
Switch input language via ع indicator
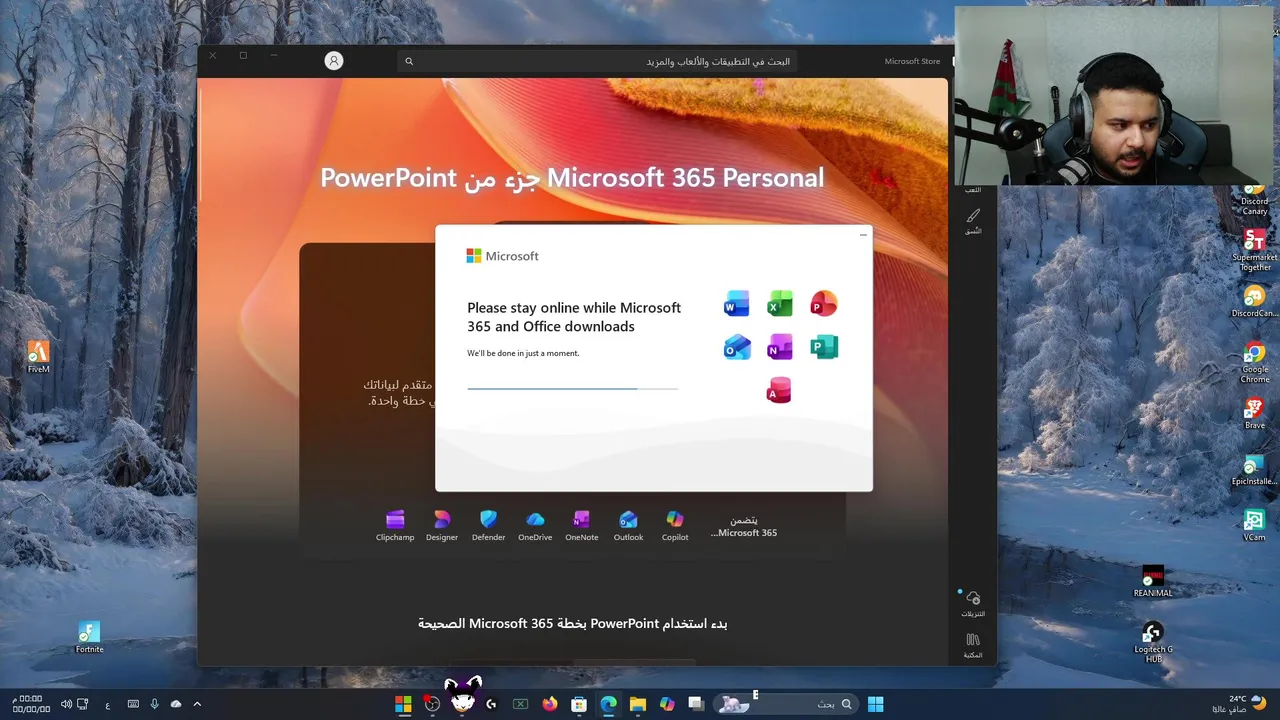[x=108, y=704]
